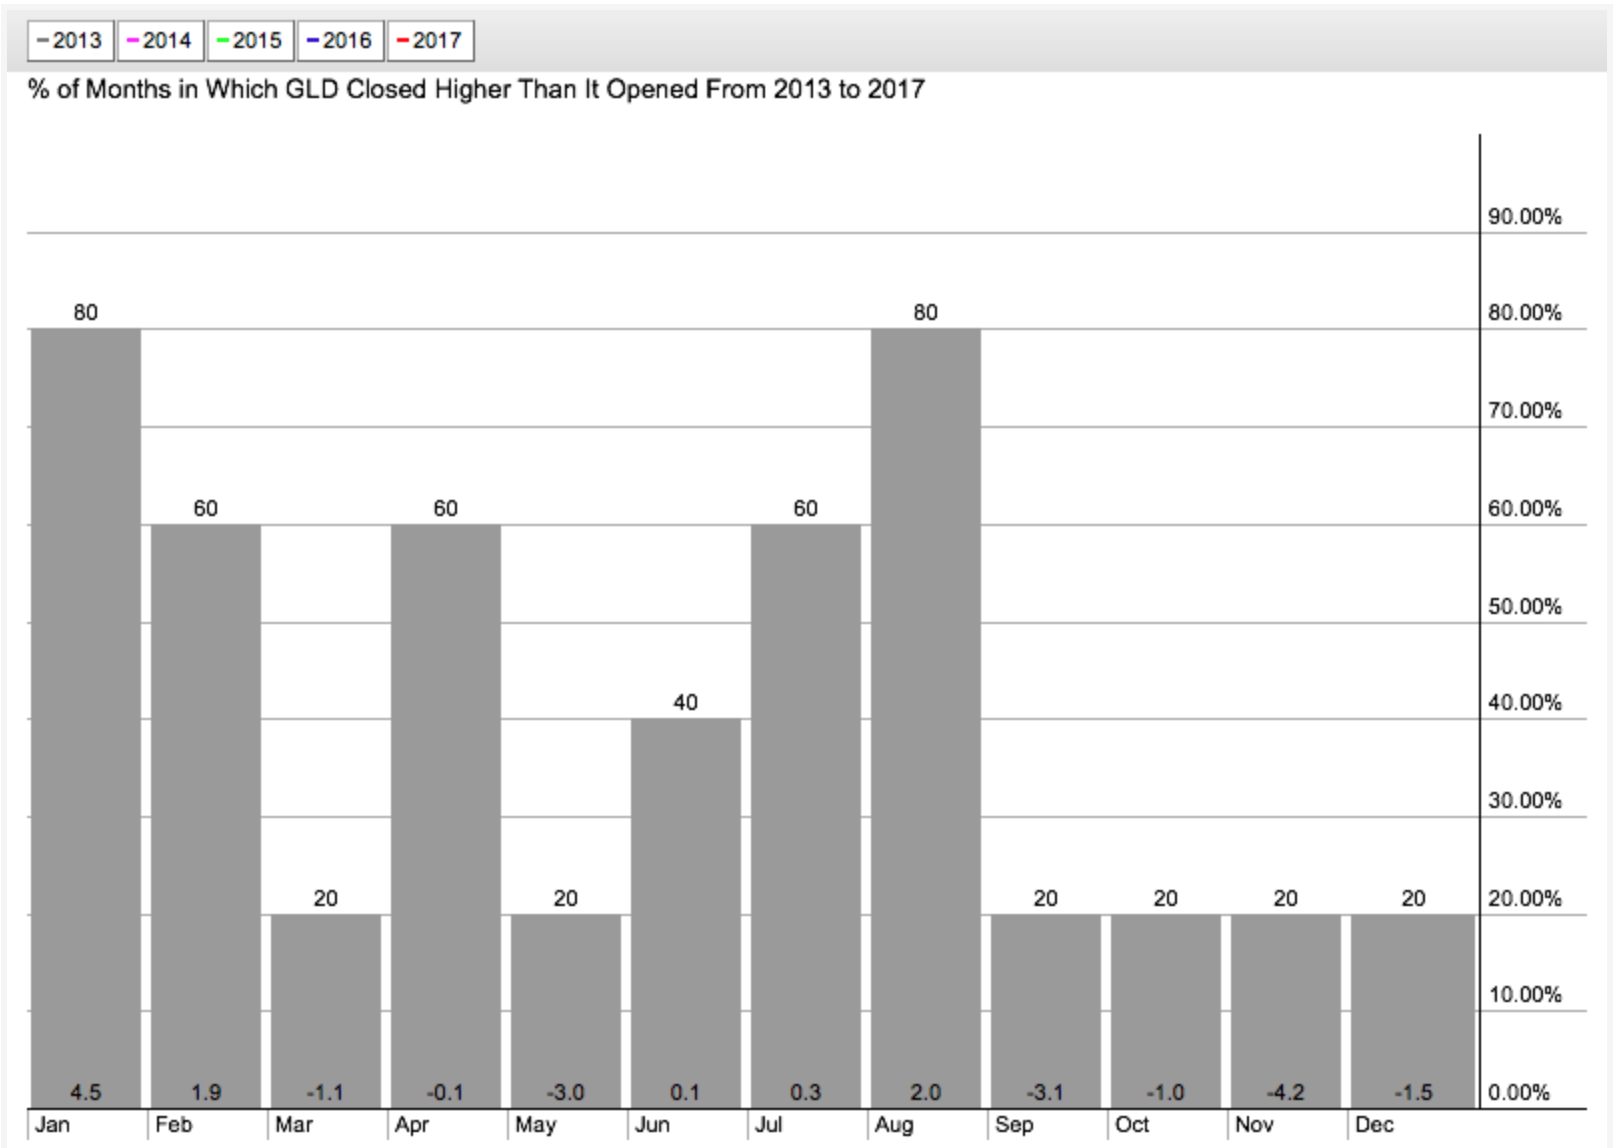This screenshot has width=1618, height=1148.
Task: Click the -1.0 average return value
Action: point(1166,1093)
